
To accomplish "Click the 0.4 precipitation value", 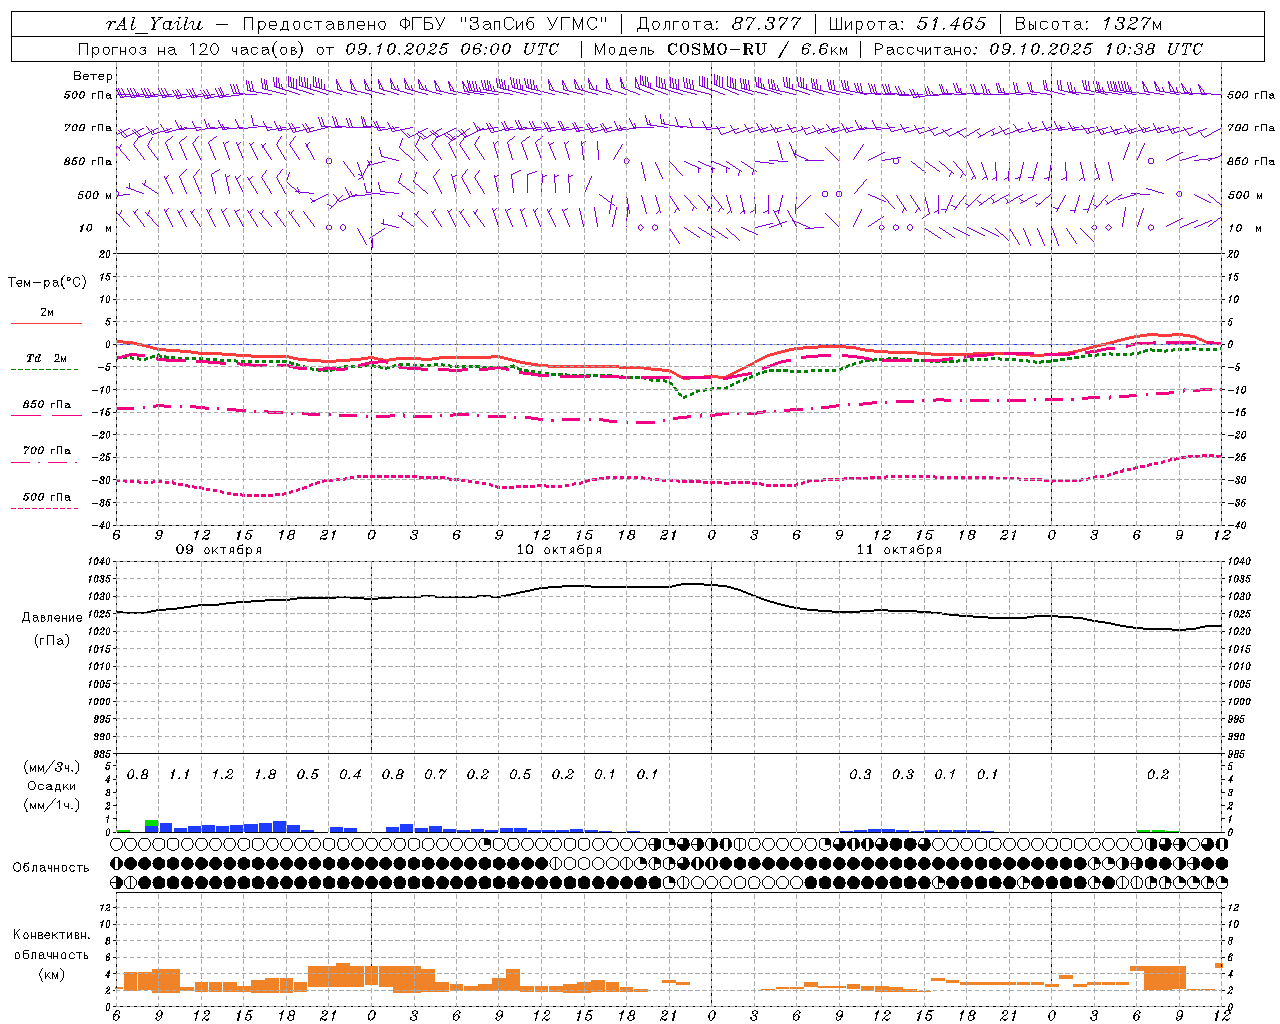I will click(x=350, y=775).
